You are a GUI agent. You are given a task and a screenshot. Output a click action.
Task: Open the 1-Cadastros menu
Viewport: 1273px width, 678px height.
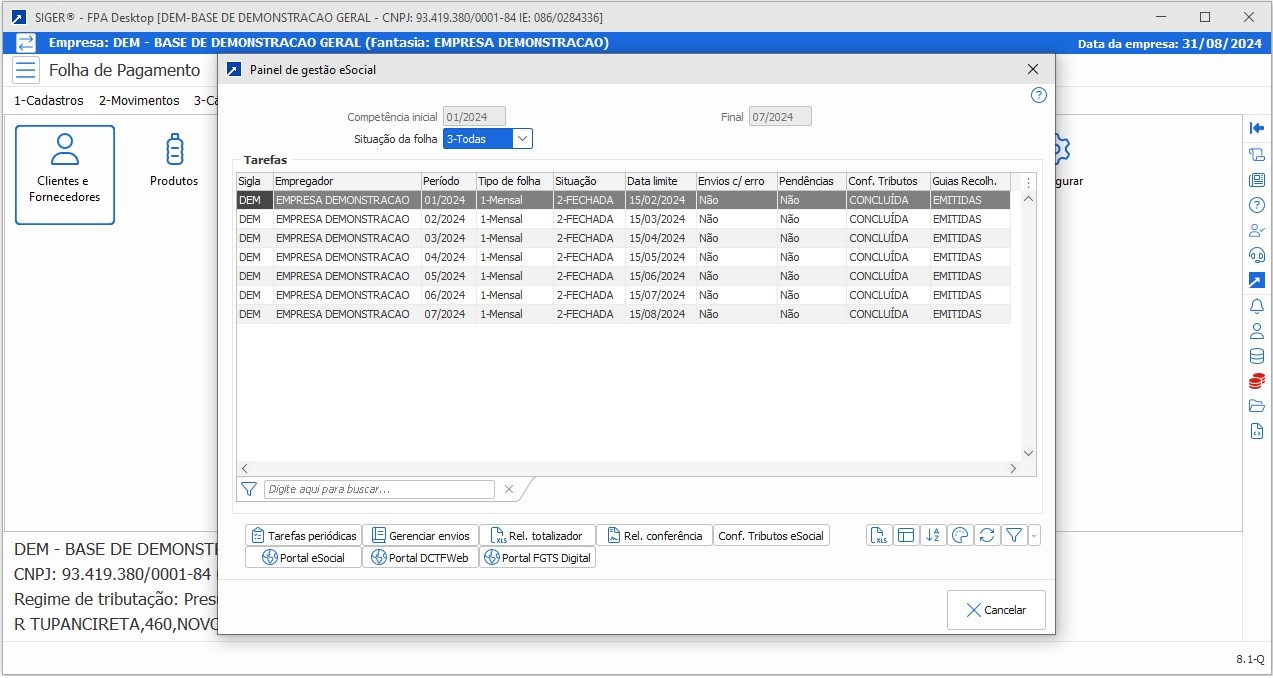pos(49,101)
